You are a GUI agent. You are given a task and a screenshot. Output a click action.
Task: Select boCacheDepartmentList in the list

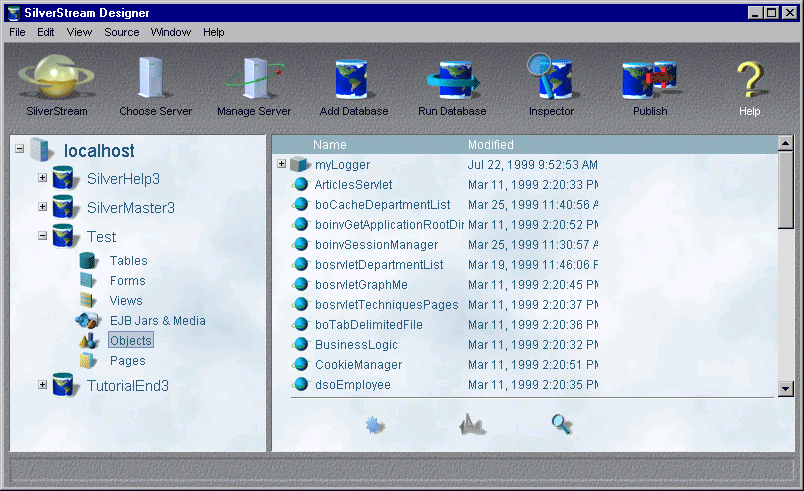(x=383, y=204)
